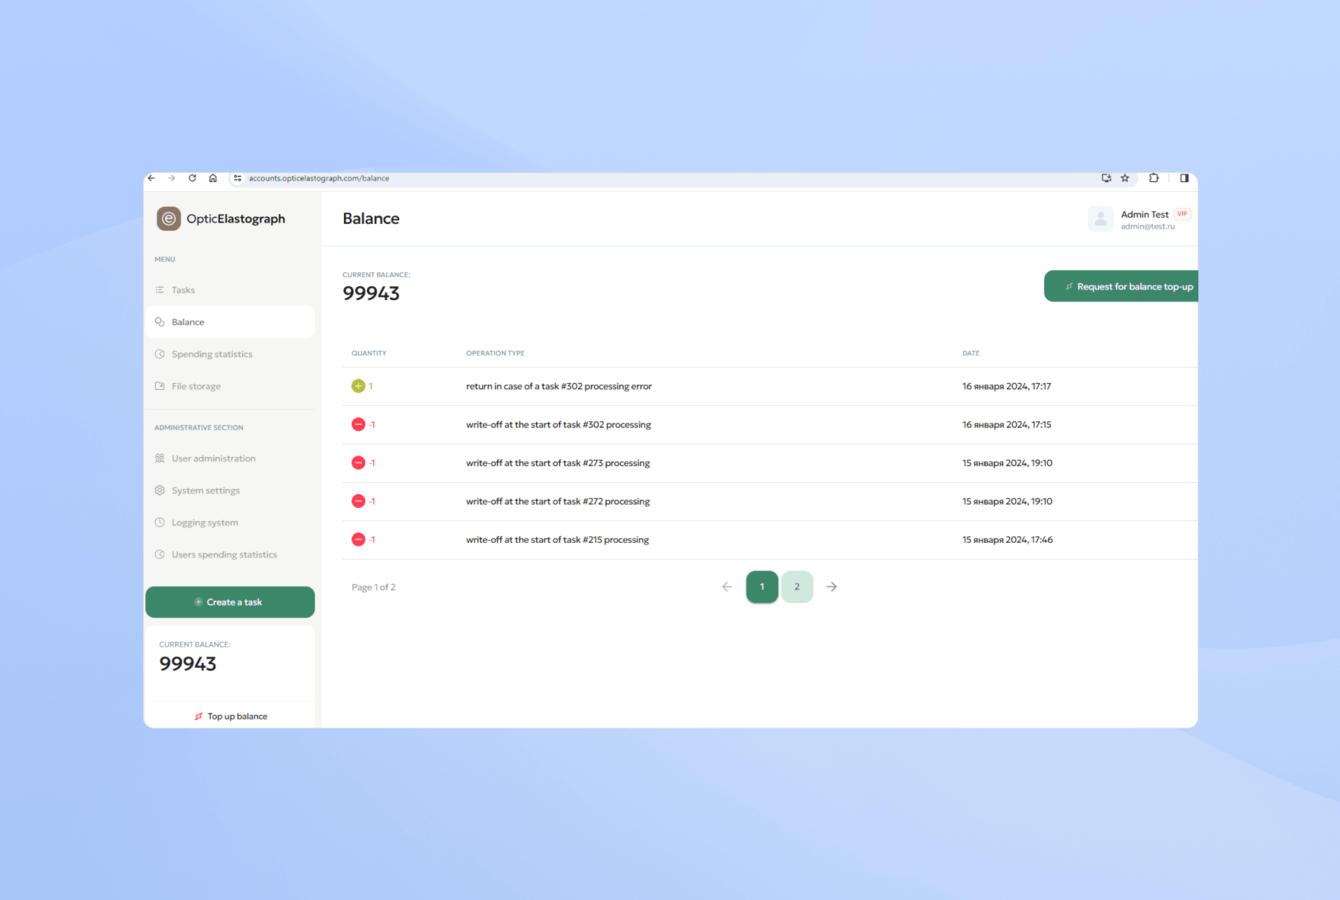Image resolution: width=1340 pixels, height=900 pixels.
Task: Click the red minus icon for task #273 row
Action: click(358, 463)
